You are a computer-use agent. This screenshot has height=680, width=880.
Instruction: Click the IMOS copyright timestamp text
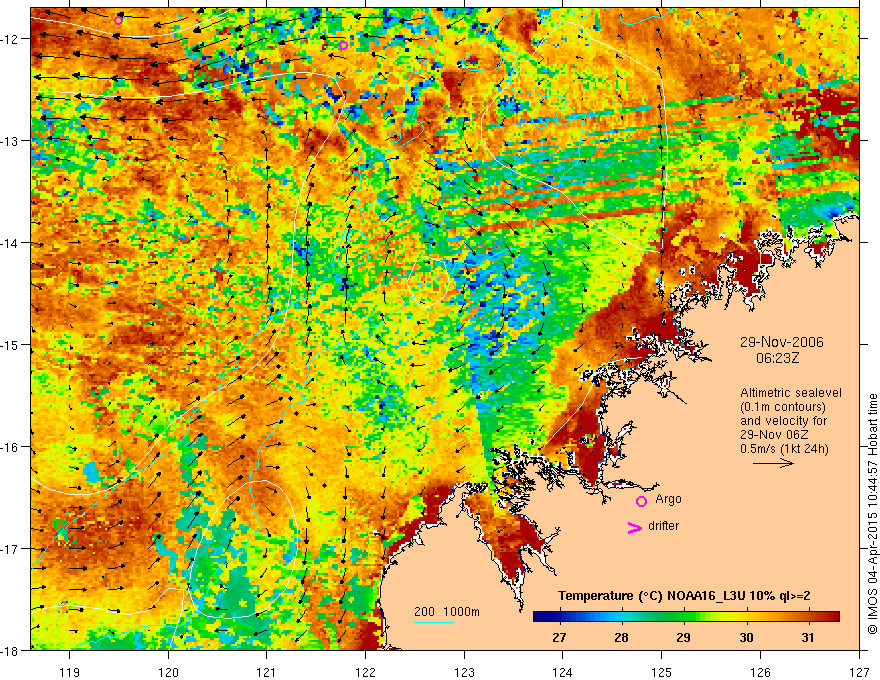click(x=873, y=514)
